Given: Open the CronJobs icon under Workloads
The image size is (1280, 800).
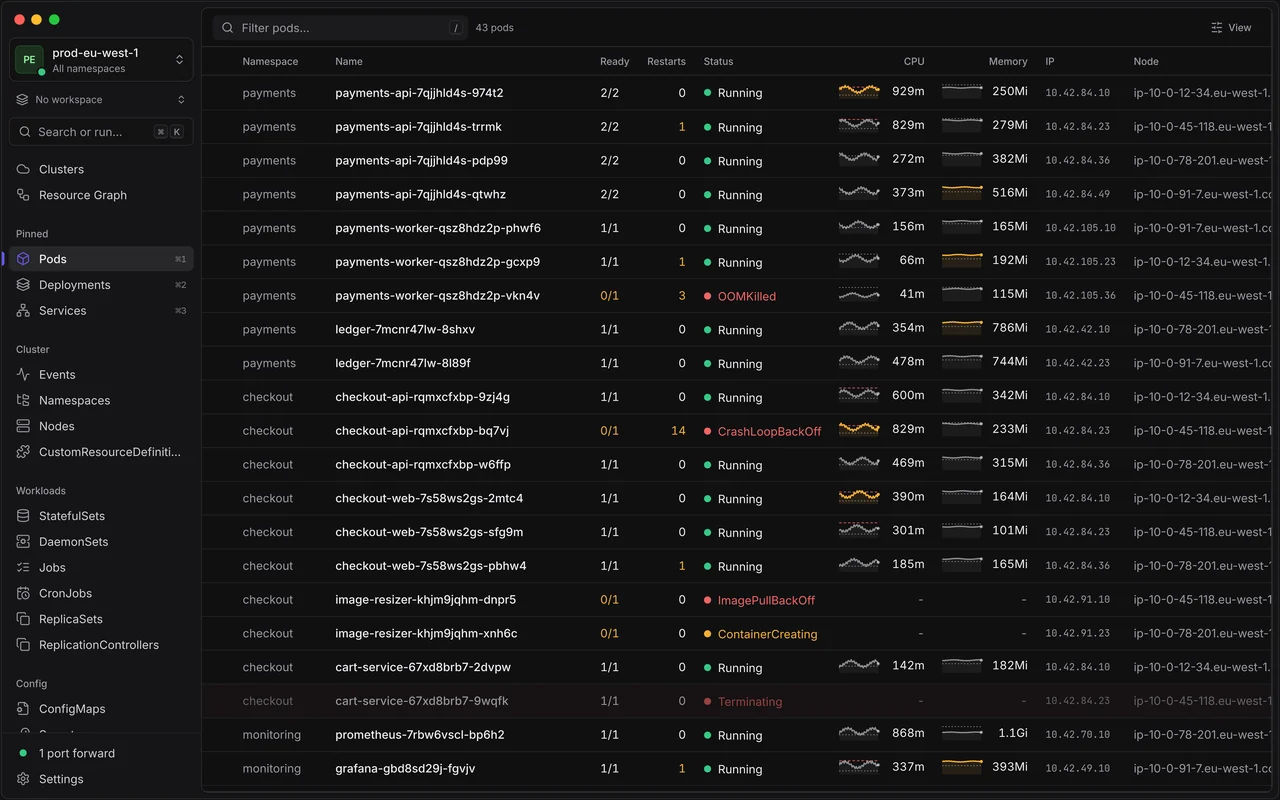Looking at the screenshot, I should pos(23,593).
